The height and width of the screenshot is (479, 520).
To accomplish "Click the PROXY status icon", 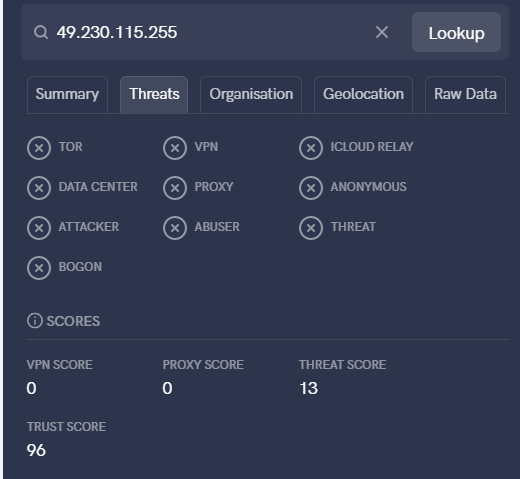I will tap(175, 188).
